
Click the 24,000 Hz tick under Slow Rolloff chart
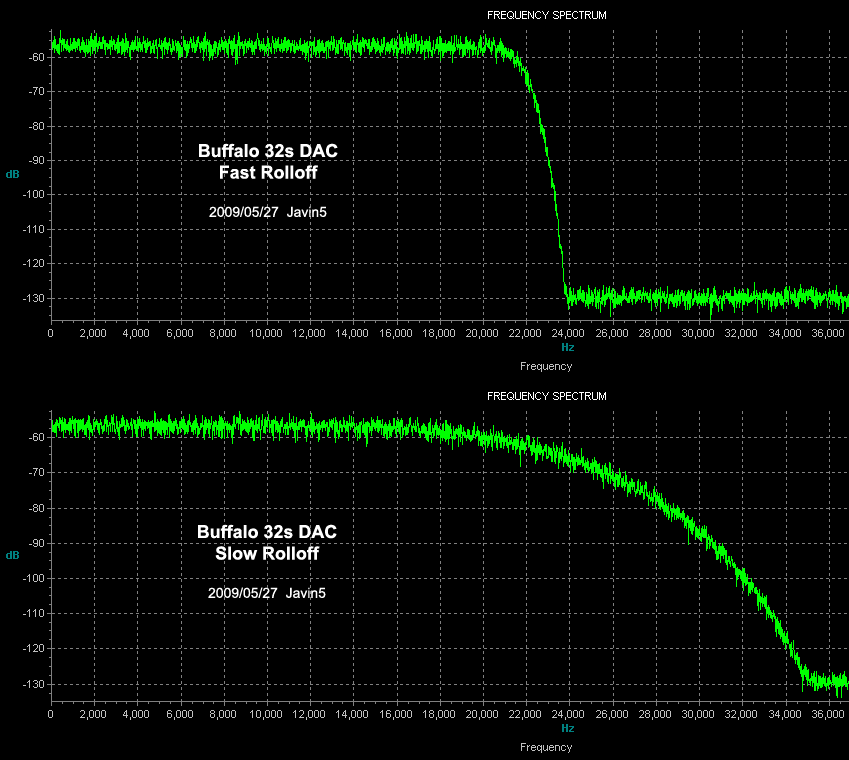[x=568, y=715]
